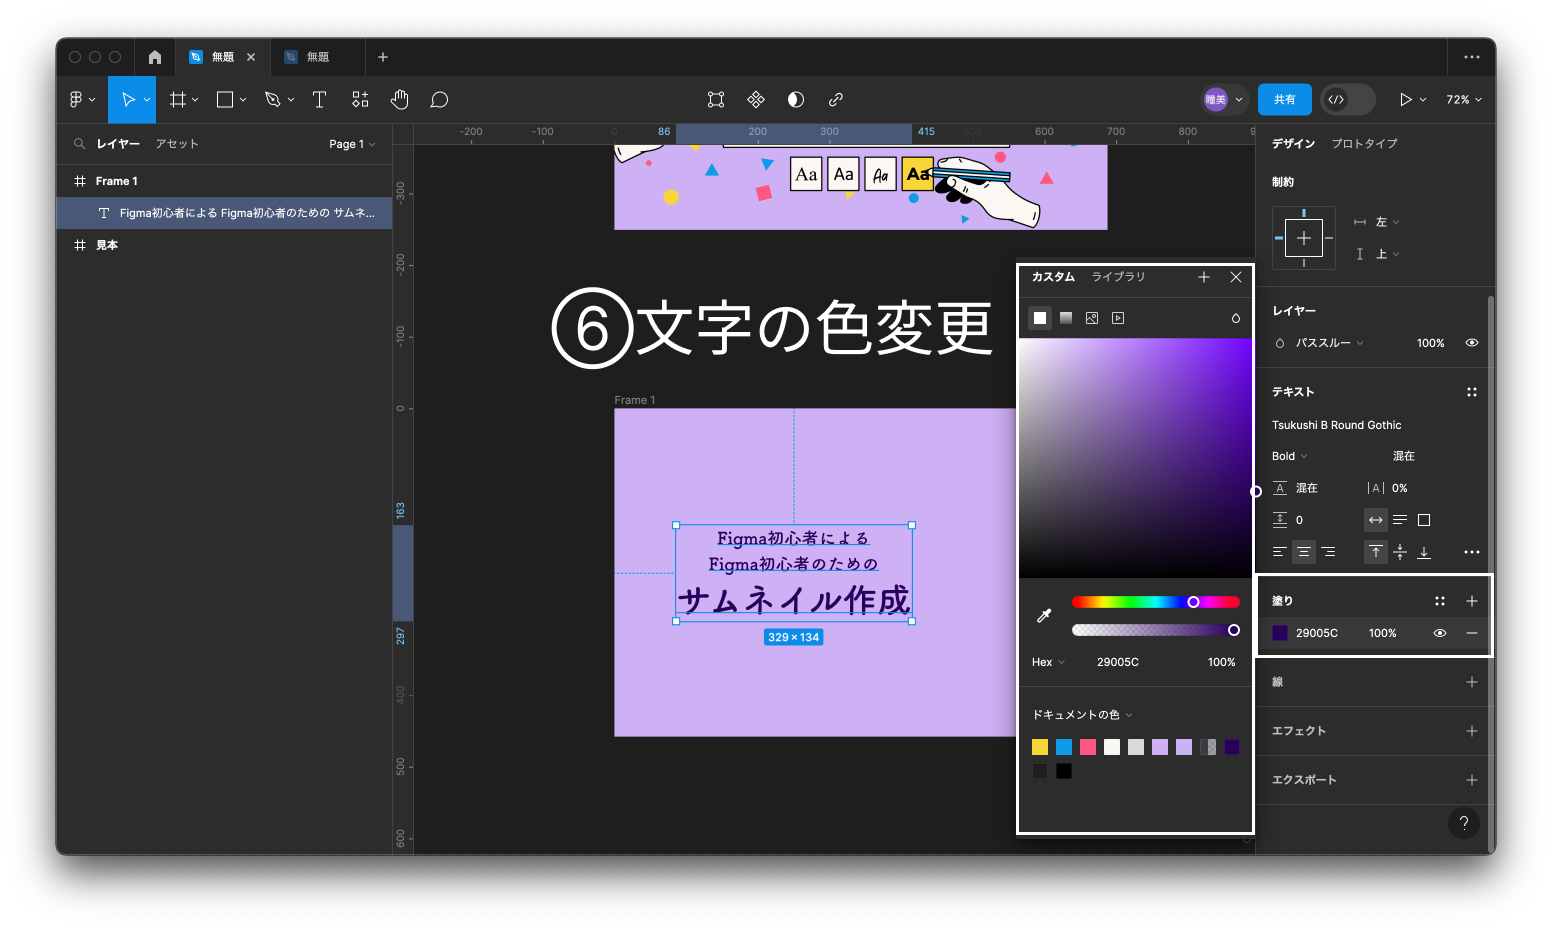This screenshot has height=929, width=1552.
Task: Click the present play button
Action: [x=1406, y=99]
